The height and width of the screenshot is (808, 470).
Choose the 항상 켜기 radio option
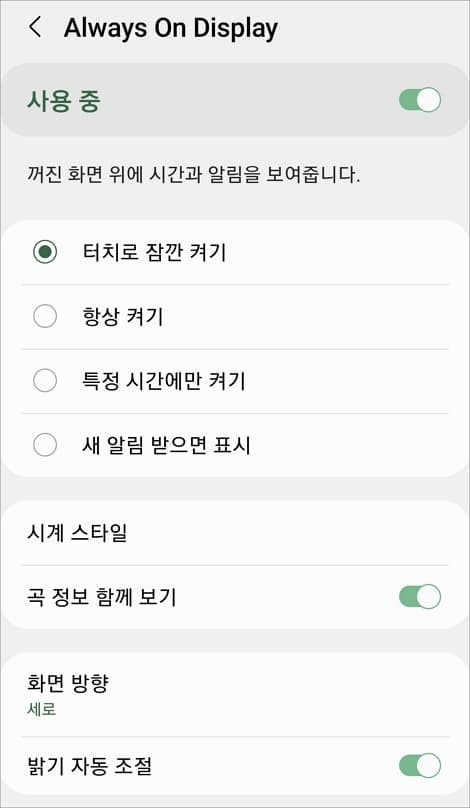45,316
